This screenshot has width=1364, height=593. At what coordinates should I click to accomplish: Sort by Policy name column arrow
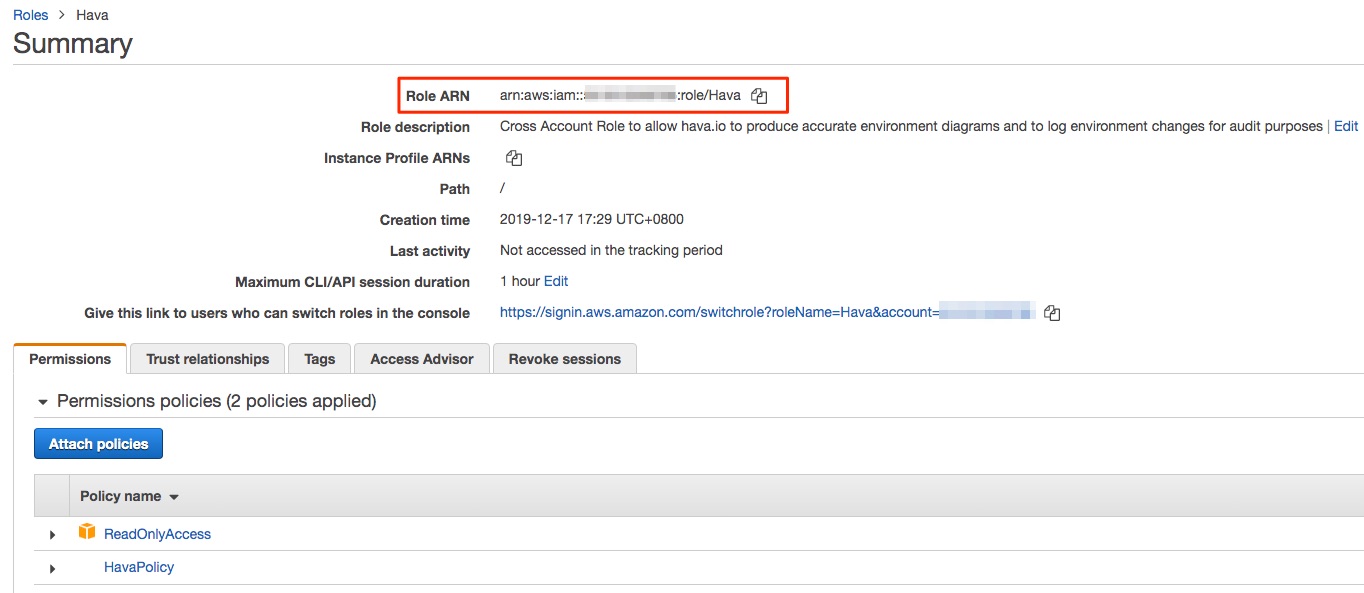point(174,497)
